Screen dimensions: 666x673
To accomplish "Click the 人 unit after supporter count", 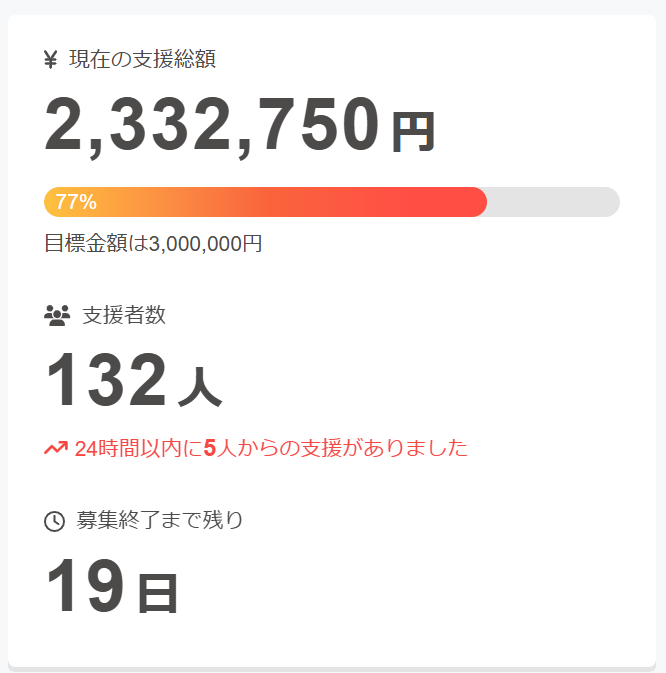I will (200, 387).
